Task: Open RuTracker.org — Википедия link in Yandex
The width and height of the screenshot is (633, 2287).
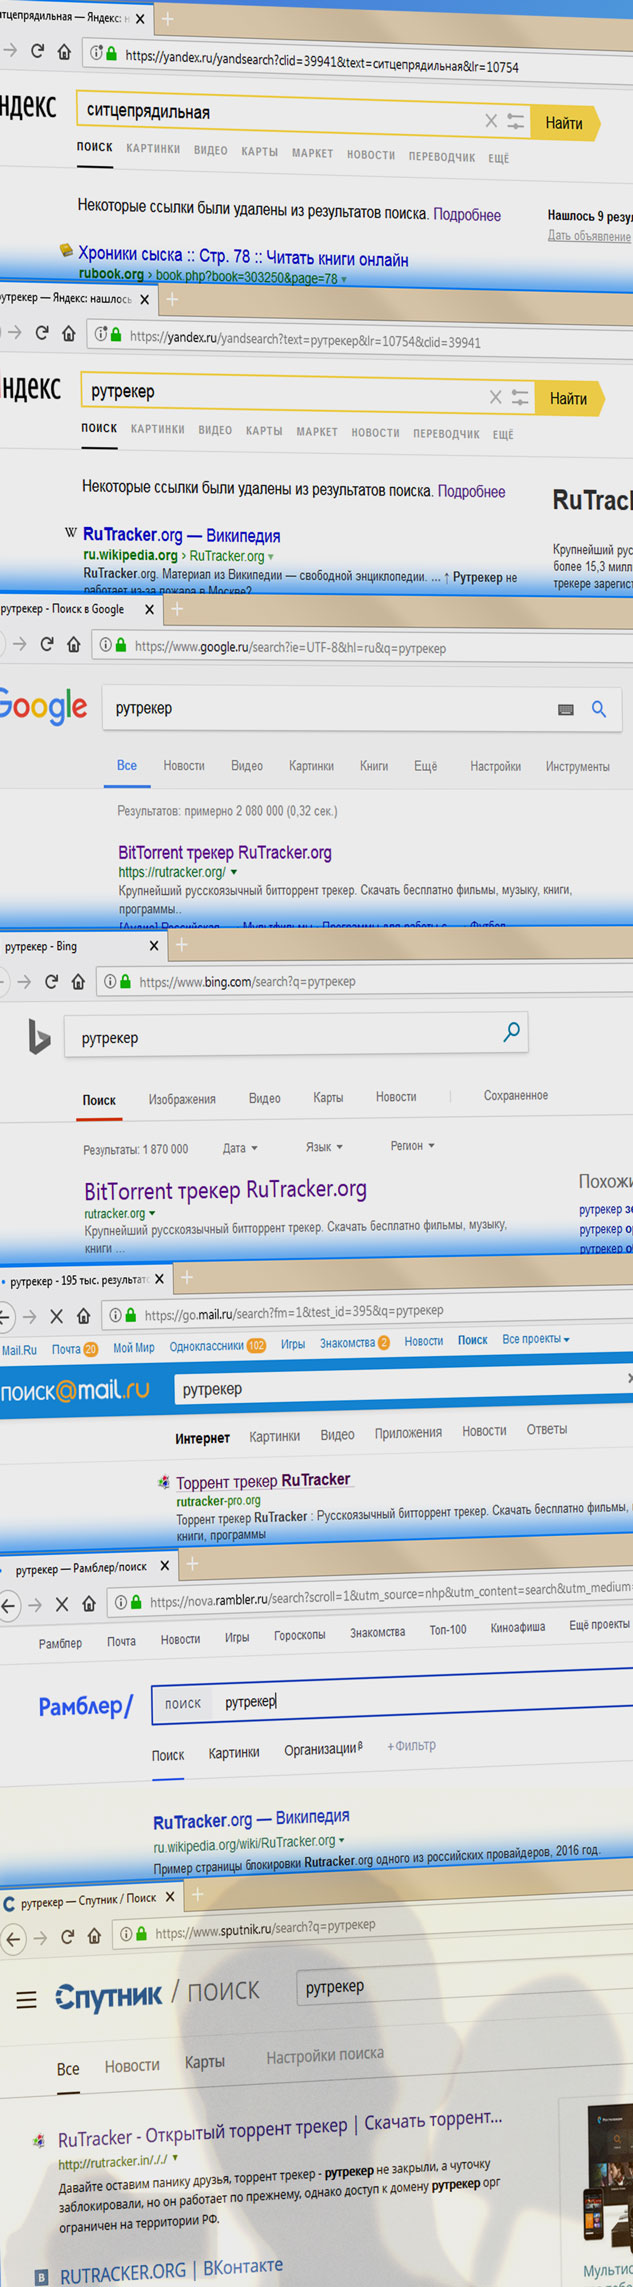Action: (181, 535)
